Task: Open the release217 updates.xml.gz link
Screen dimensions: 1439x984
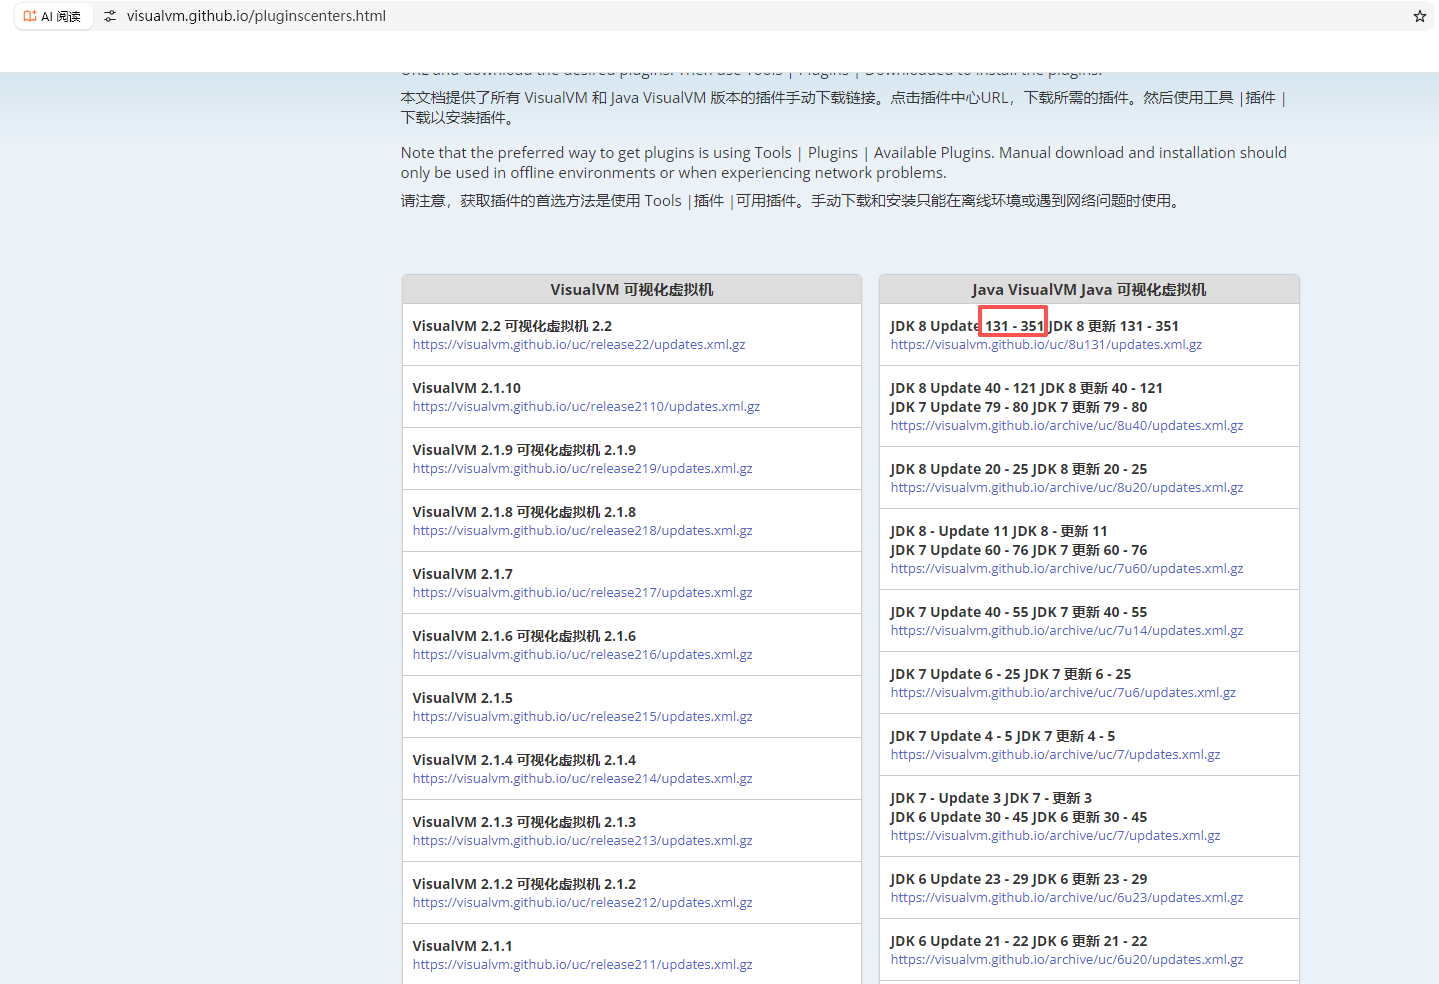Action: [582, 593]
